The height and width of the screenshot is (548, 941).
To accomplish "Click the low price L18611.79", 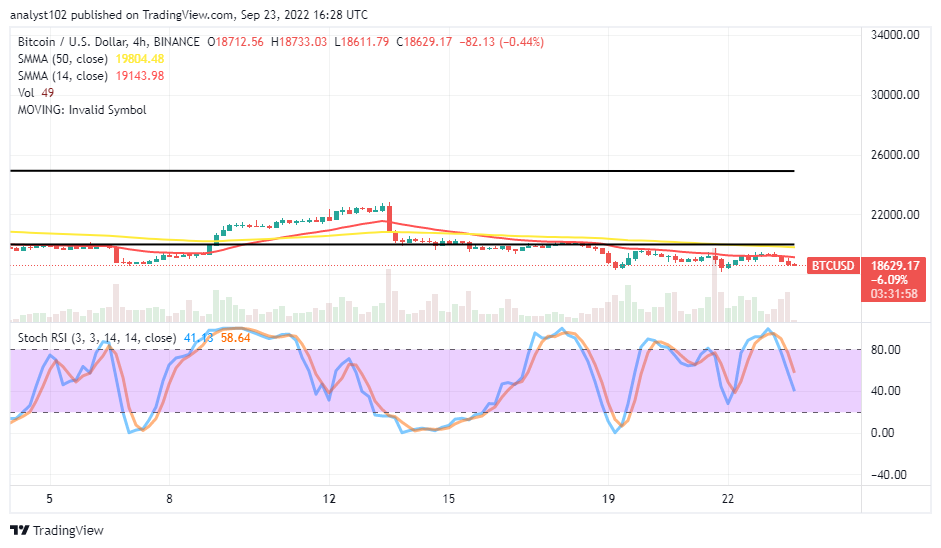I will click(361, 42).
